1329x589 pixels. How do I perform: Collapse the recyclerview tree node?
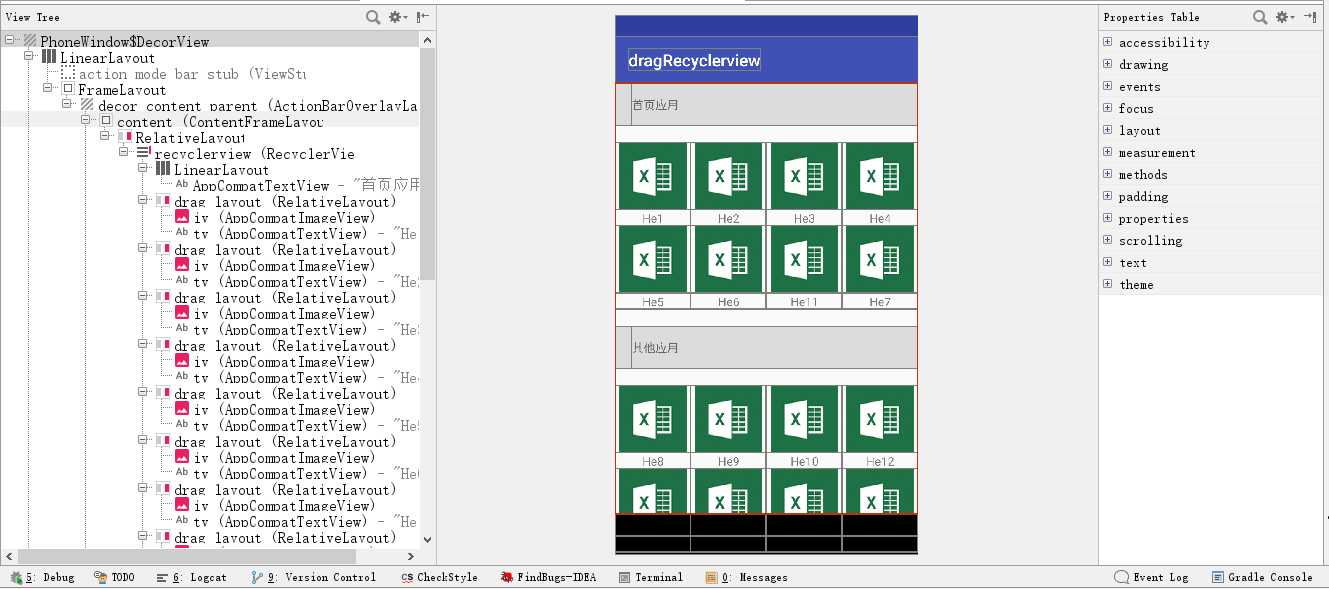[124, 153]
